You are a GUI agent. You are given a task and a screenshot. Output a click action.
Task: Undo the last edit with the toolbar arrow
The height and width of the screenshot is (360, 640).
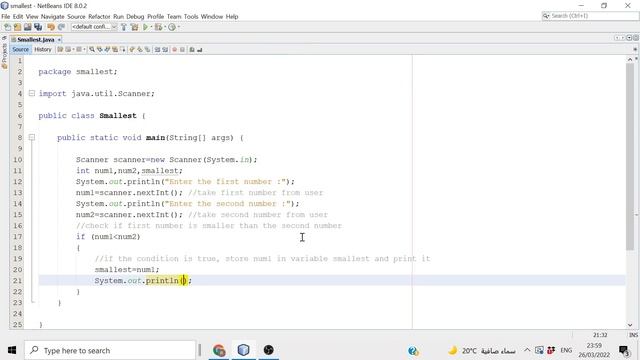coord(51,27)
